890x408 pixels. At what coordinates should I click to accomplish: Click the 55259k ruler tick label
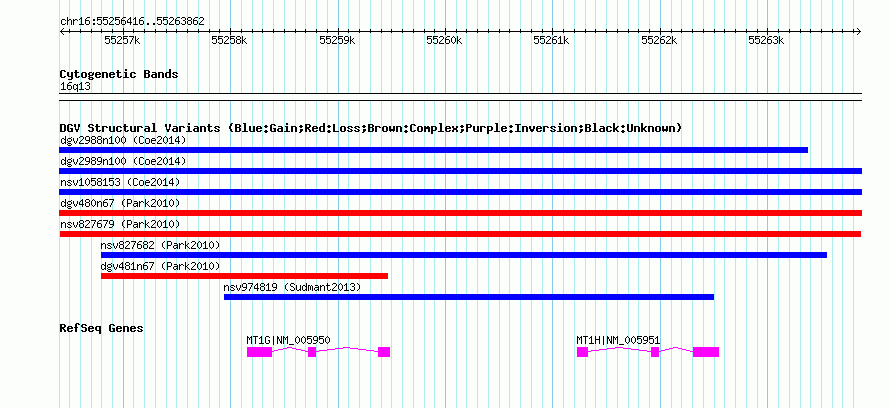(x=337, y=41)
